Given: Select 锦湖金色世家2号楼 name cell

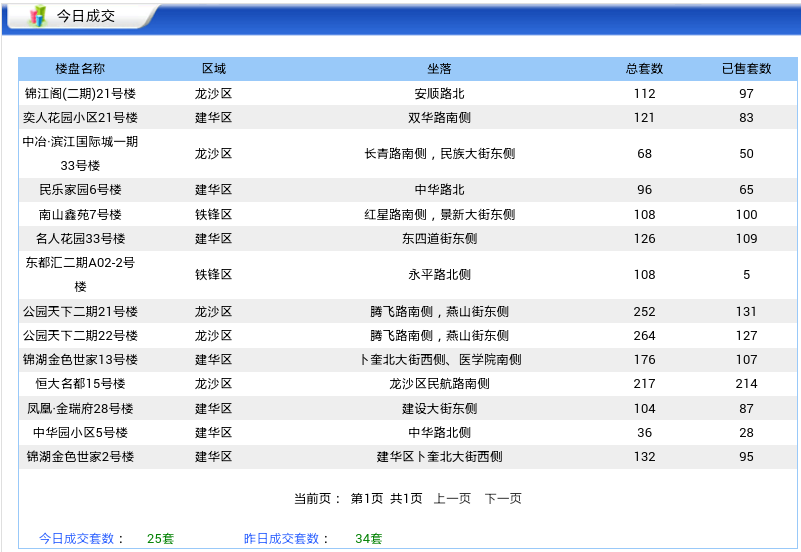Looking at the screenshot, I should (x=80, y=457).
